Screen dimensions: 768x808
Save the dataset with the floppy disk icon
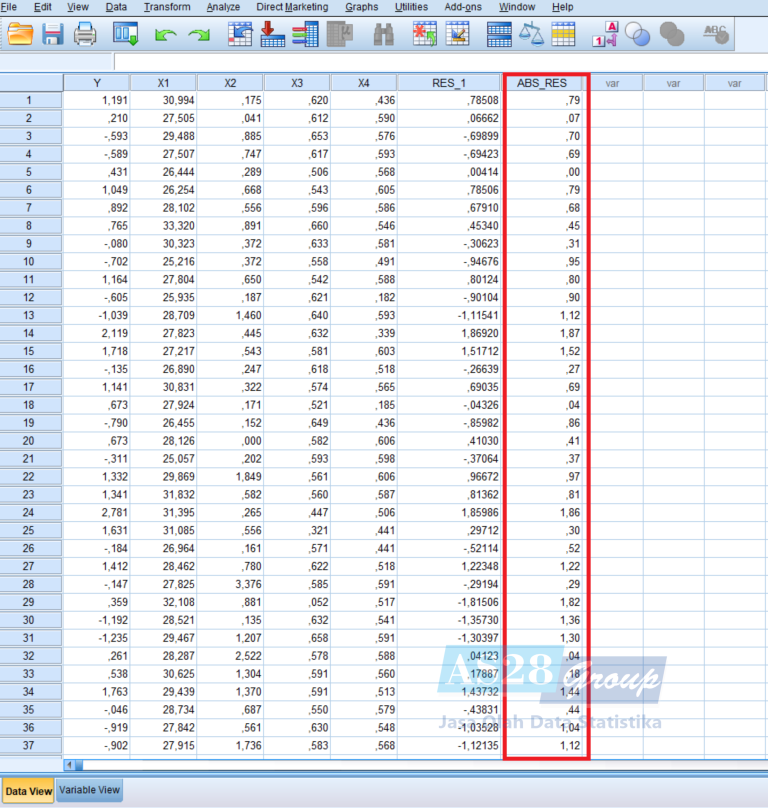click(52, 35)
